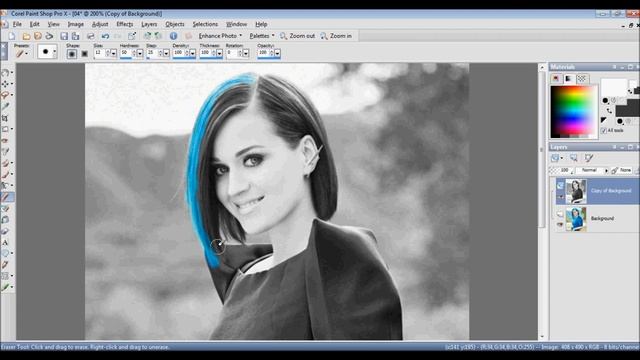Open Enhance Photo dropdown
The height and width of the screenshot is (360, 640).
pyautogui.click(x=220, y=36)
